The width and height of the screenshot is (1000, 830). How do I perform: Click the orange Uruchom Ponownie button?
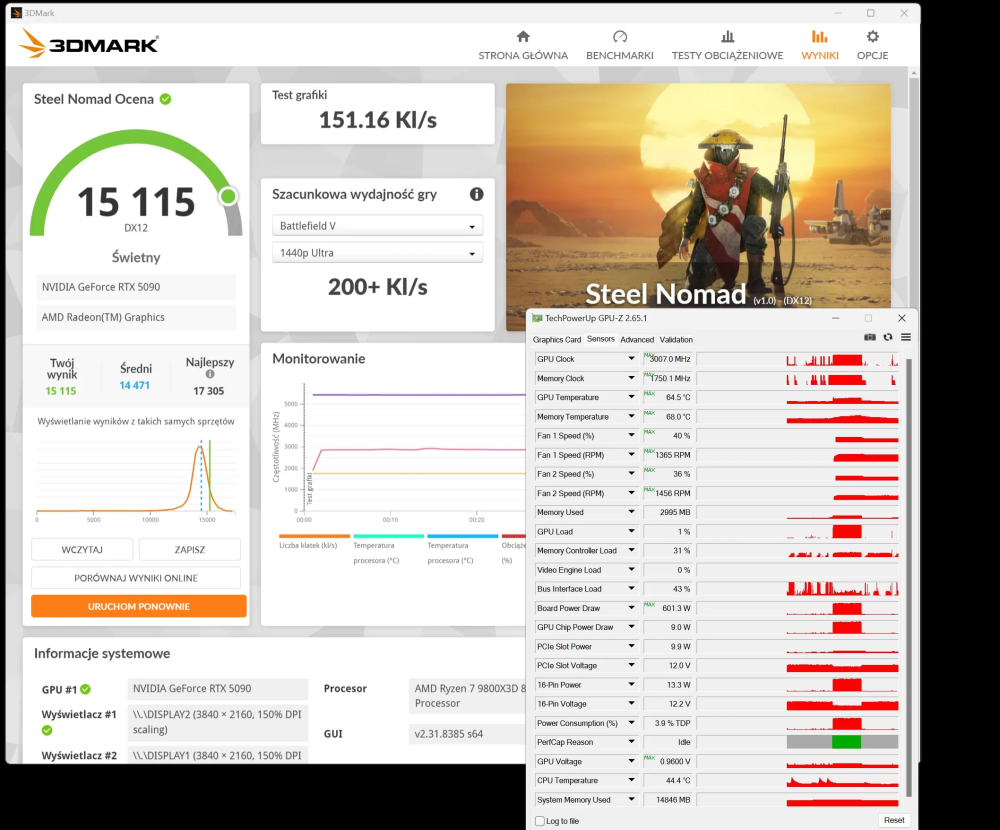pyautogui.click(x=138, y=606)
